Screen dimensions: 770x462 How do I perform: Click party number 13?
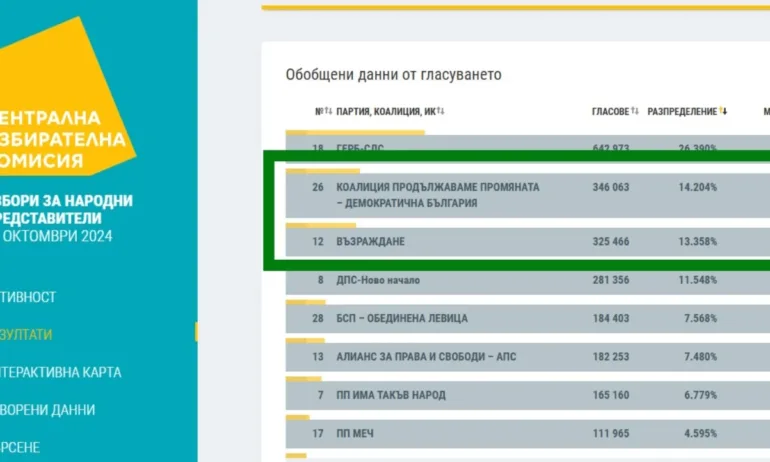(x=318, y=356)
